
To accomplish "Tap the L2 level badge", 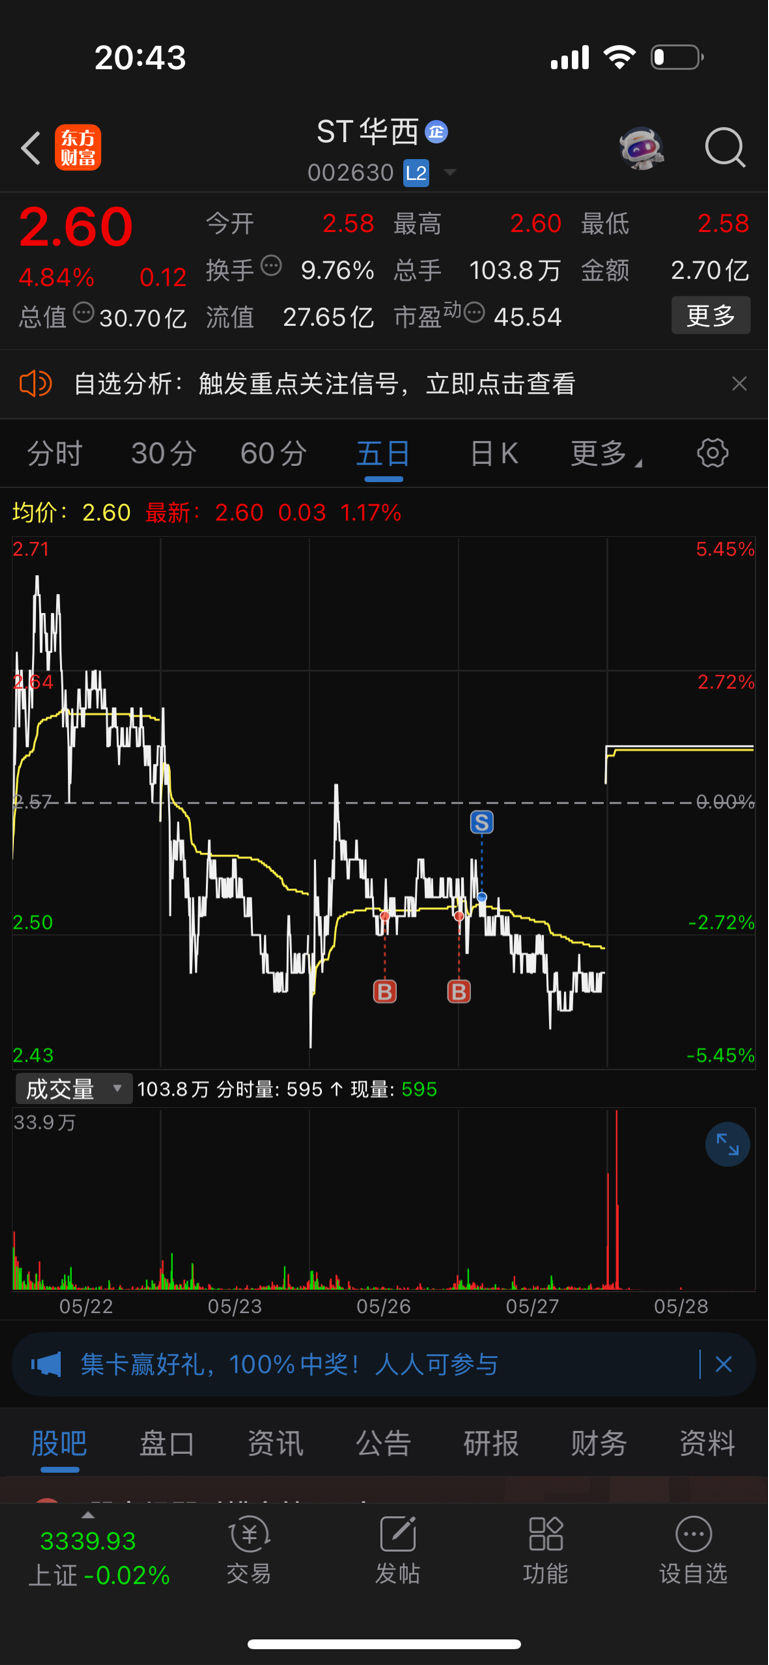I will point(416,173).
